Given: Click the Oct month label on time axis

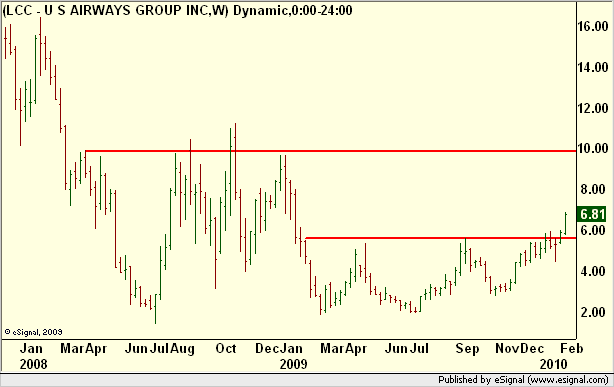Looking at the screenshot, I should tap(226, 348).
